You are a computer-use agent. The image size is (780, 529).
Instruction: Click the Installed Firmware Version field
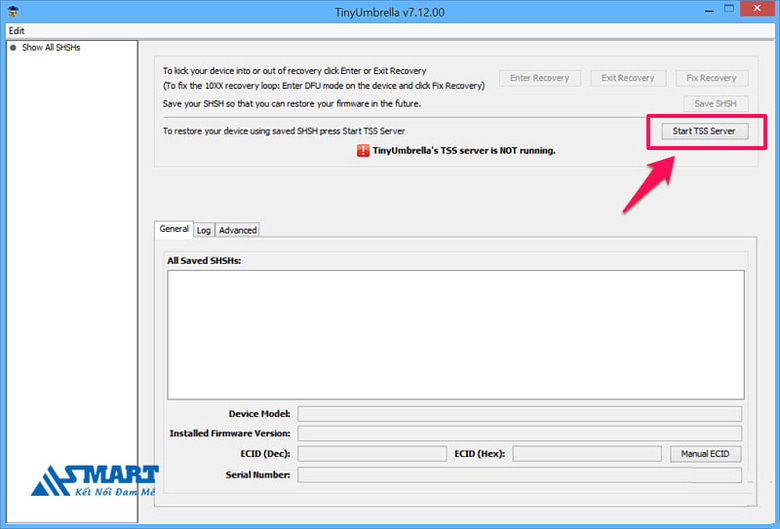(519, 434)
